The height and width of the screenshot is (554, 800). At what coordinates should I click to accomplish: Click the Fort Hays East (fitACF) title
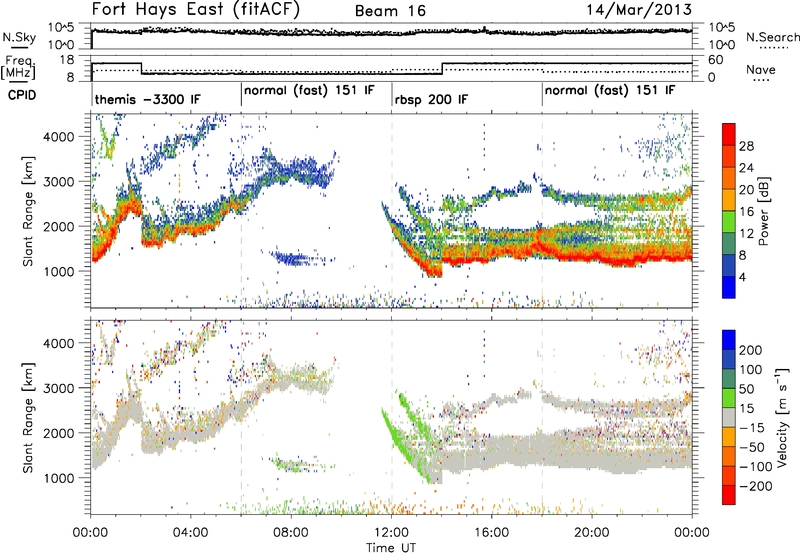pyautogui.click(x=196, y=10)
